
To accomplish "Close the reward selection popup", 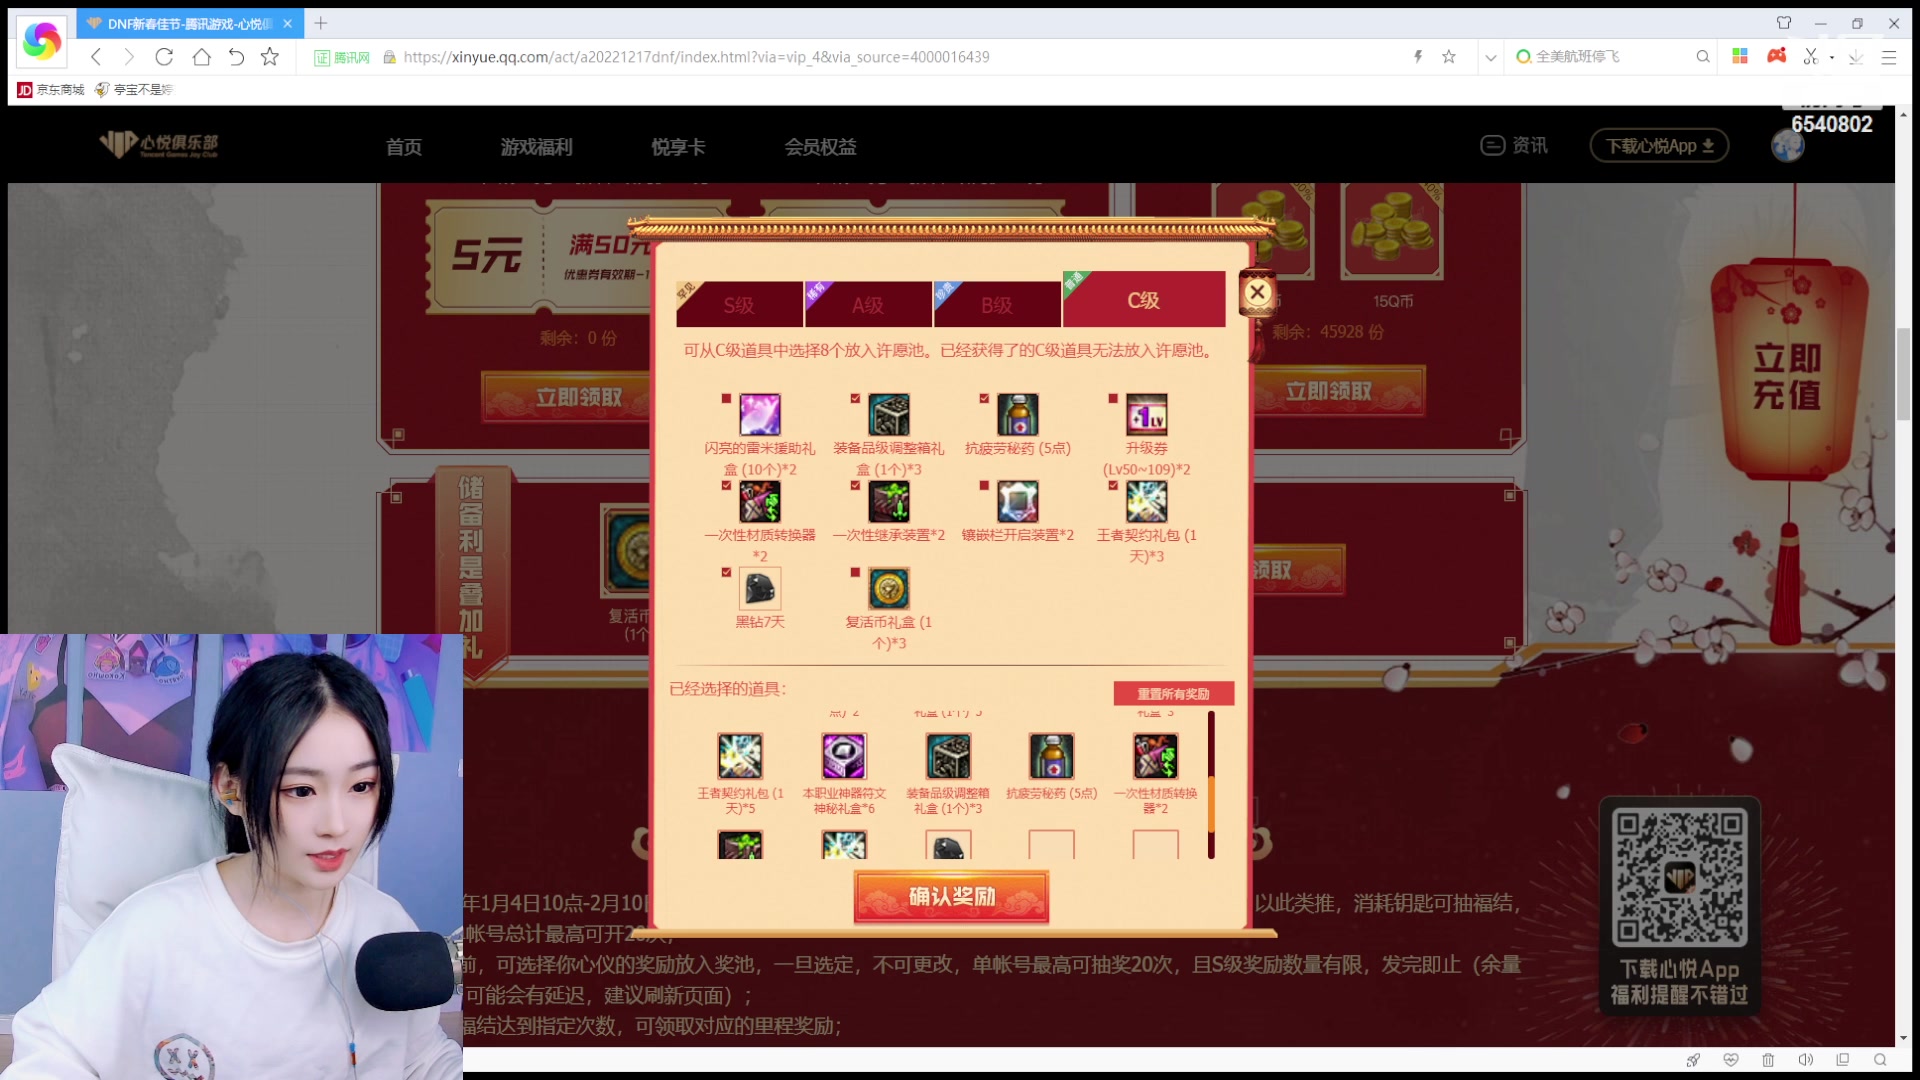I will 1257,292.
